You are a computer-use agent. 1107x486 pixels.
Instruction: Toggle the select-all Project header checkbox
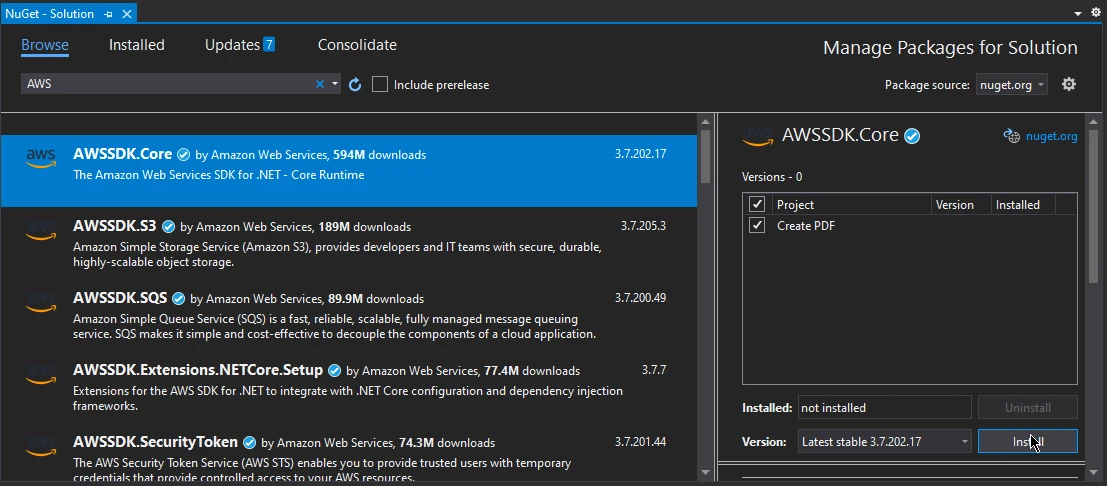point(757,205)
